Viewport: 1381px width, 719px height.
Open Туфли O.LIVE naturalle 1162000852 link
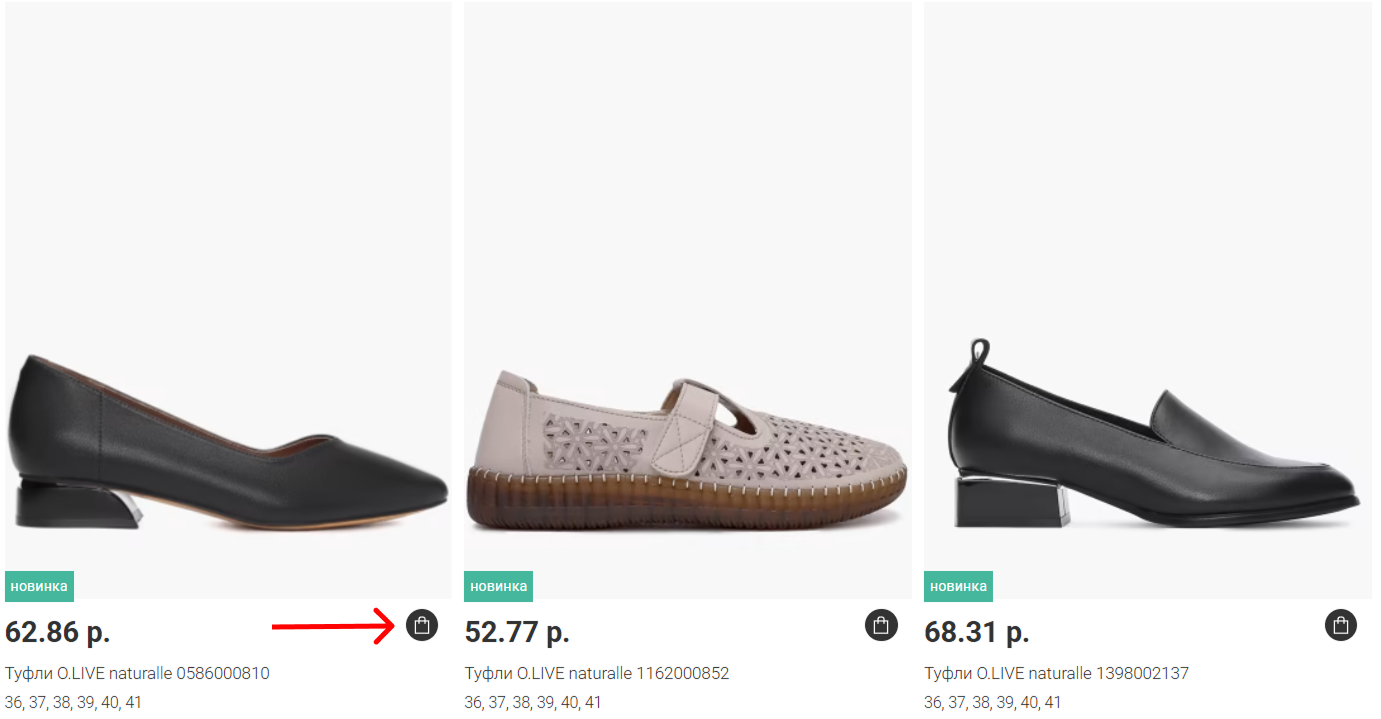pyautogui.click(x=597, y=673)
